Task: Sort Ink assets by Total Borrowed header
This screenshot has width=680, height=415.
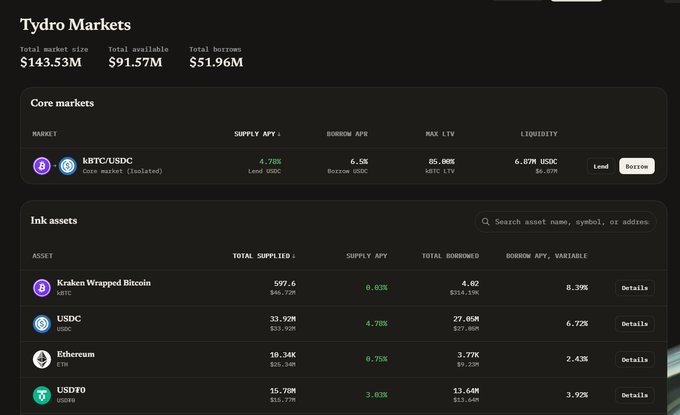Action: point(450,256)
